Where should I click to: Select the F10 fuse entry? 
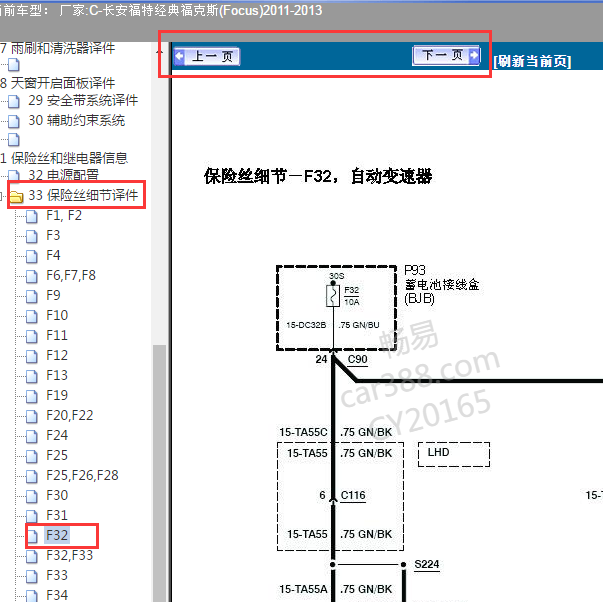(x=57, y=315)
